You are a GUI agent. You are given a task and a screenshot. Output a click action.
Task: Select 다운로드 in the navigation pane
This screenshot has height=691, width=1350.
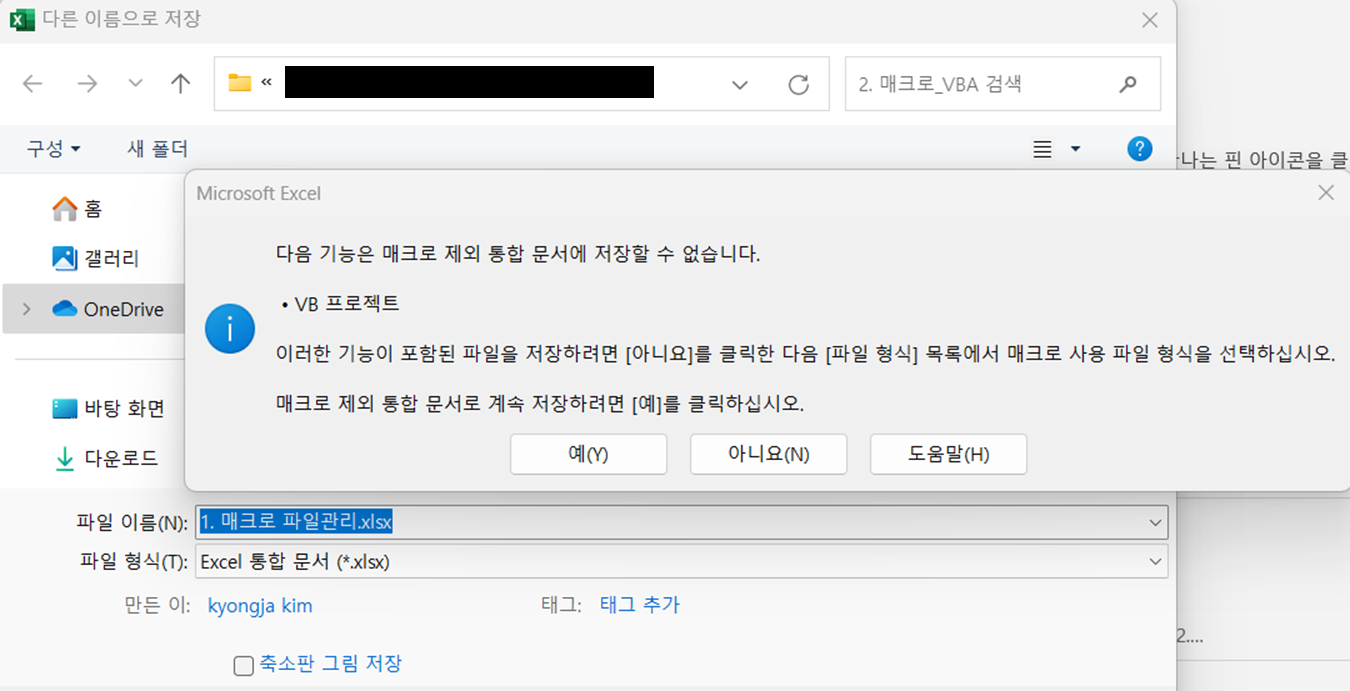pyautogui.click(x=105, y=459)
